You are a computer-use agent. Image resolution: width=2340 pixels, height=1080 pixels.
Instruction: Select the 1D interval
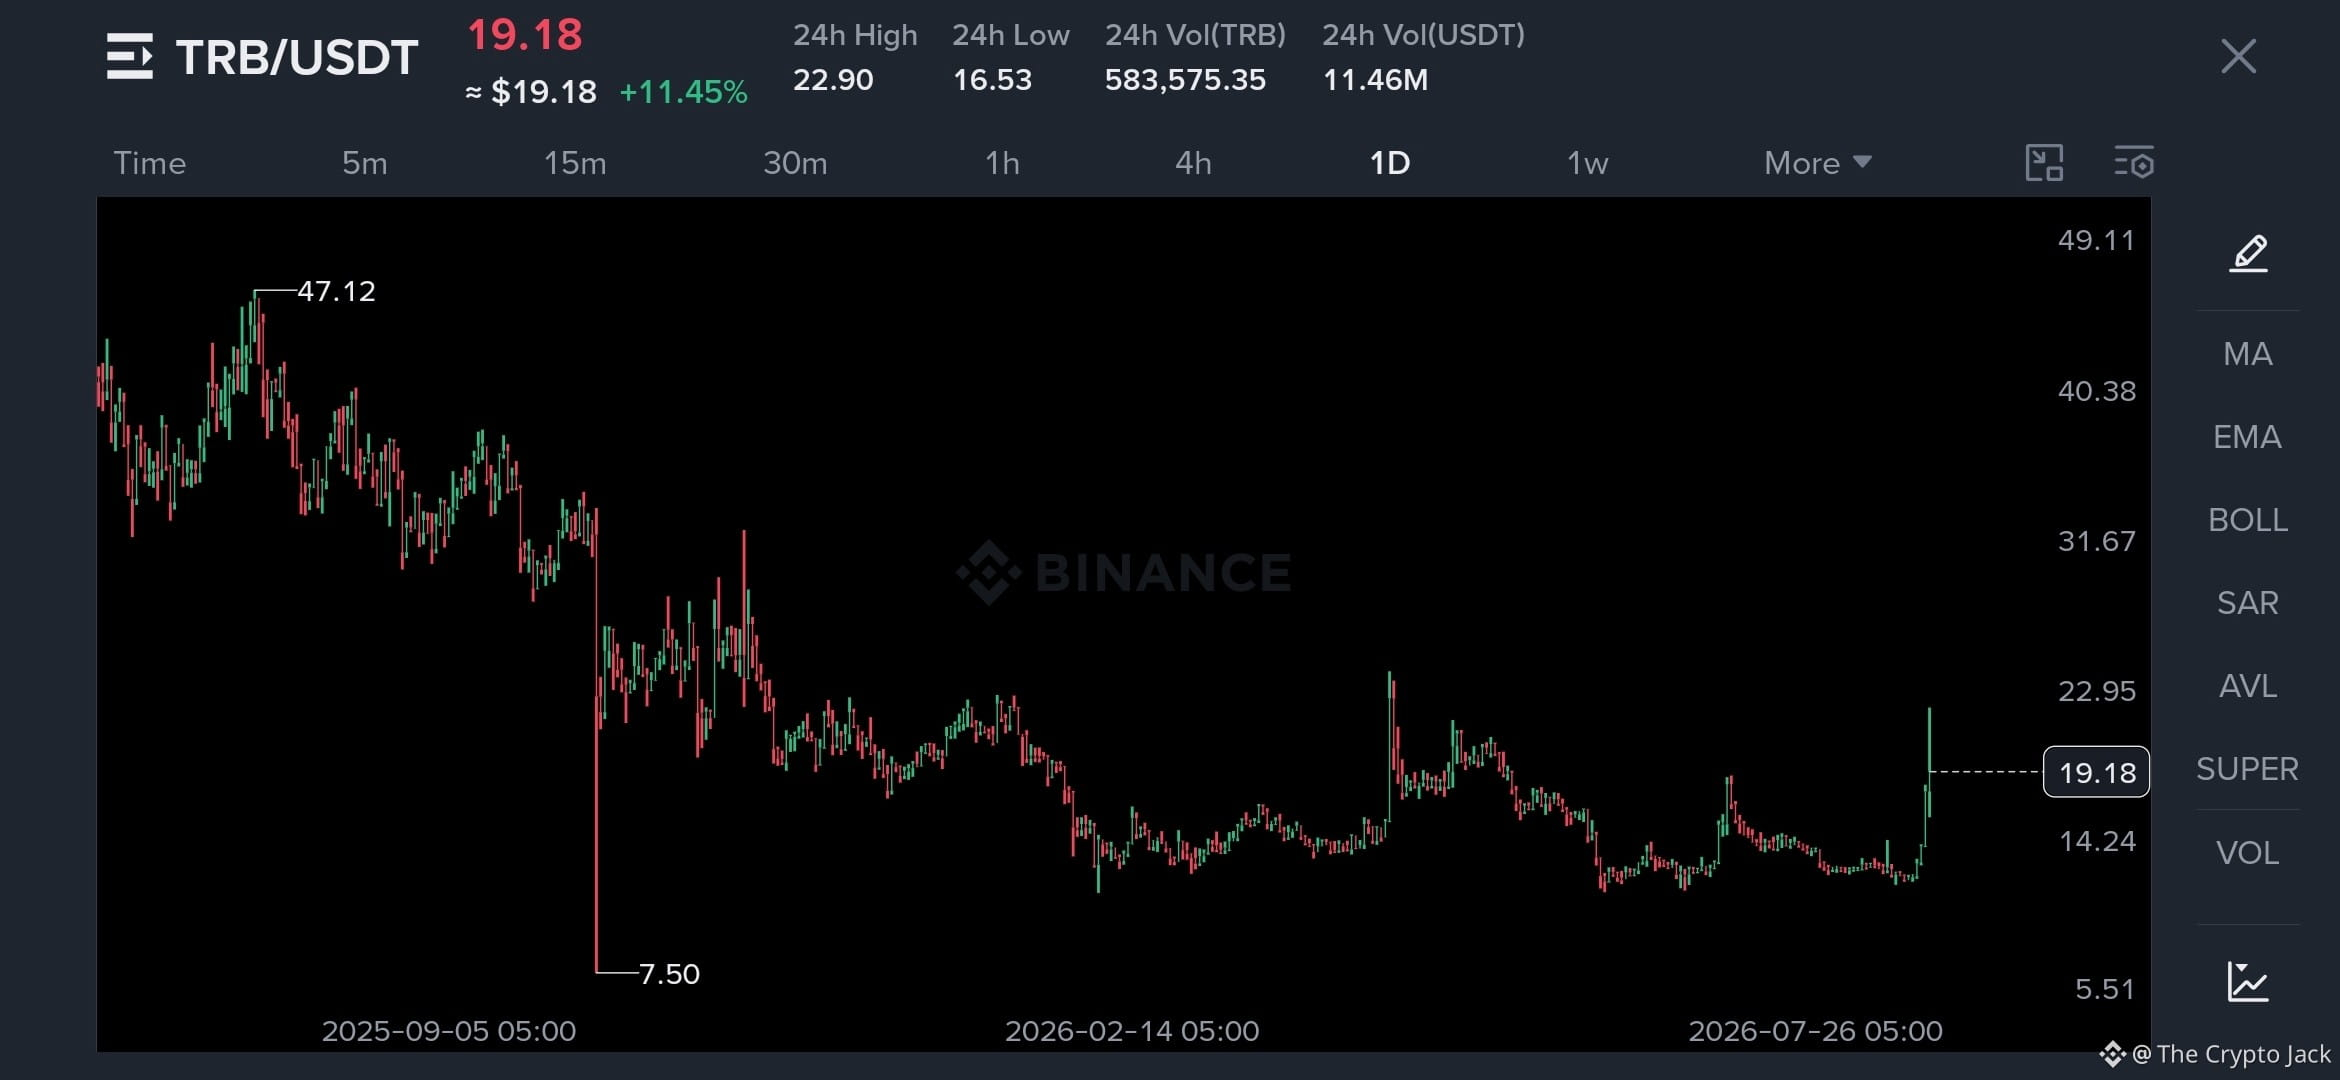click(1389, 163)
